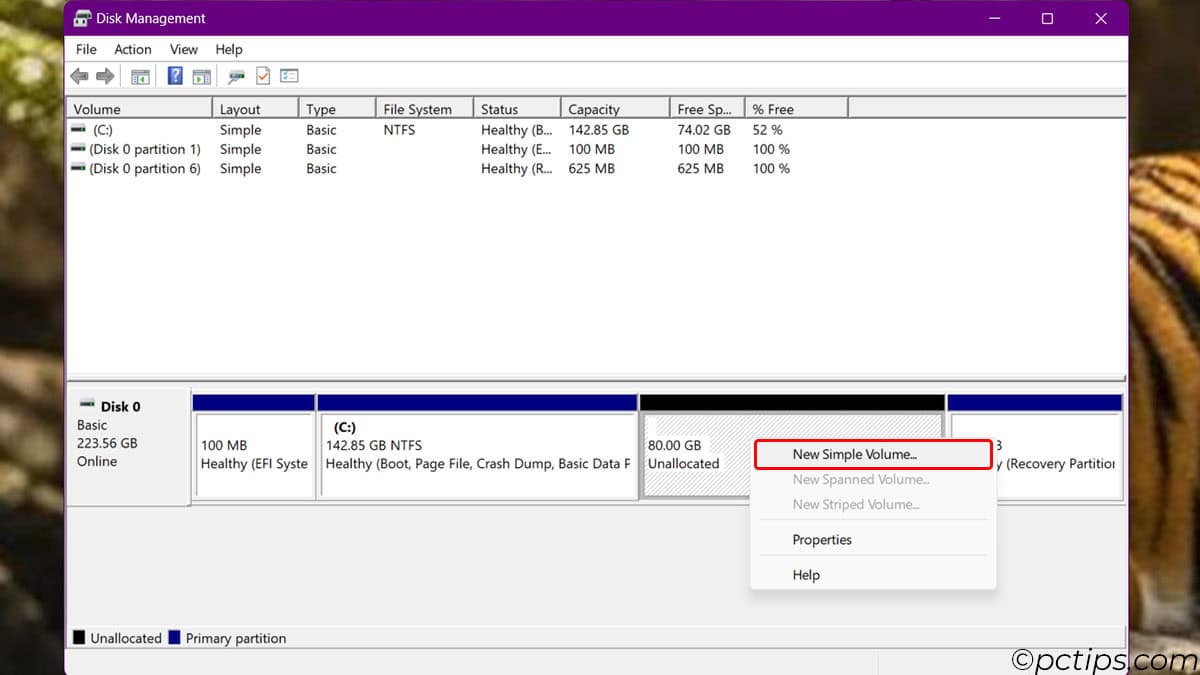Click the drive icon beside (C:) volume
Viewport: 1200px width, 675px height.
(x=79, y=129)
